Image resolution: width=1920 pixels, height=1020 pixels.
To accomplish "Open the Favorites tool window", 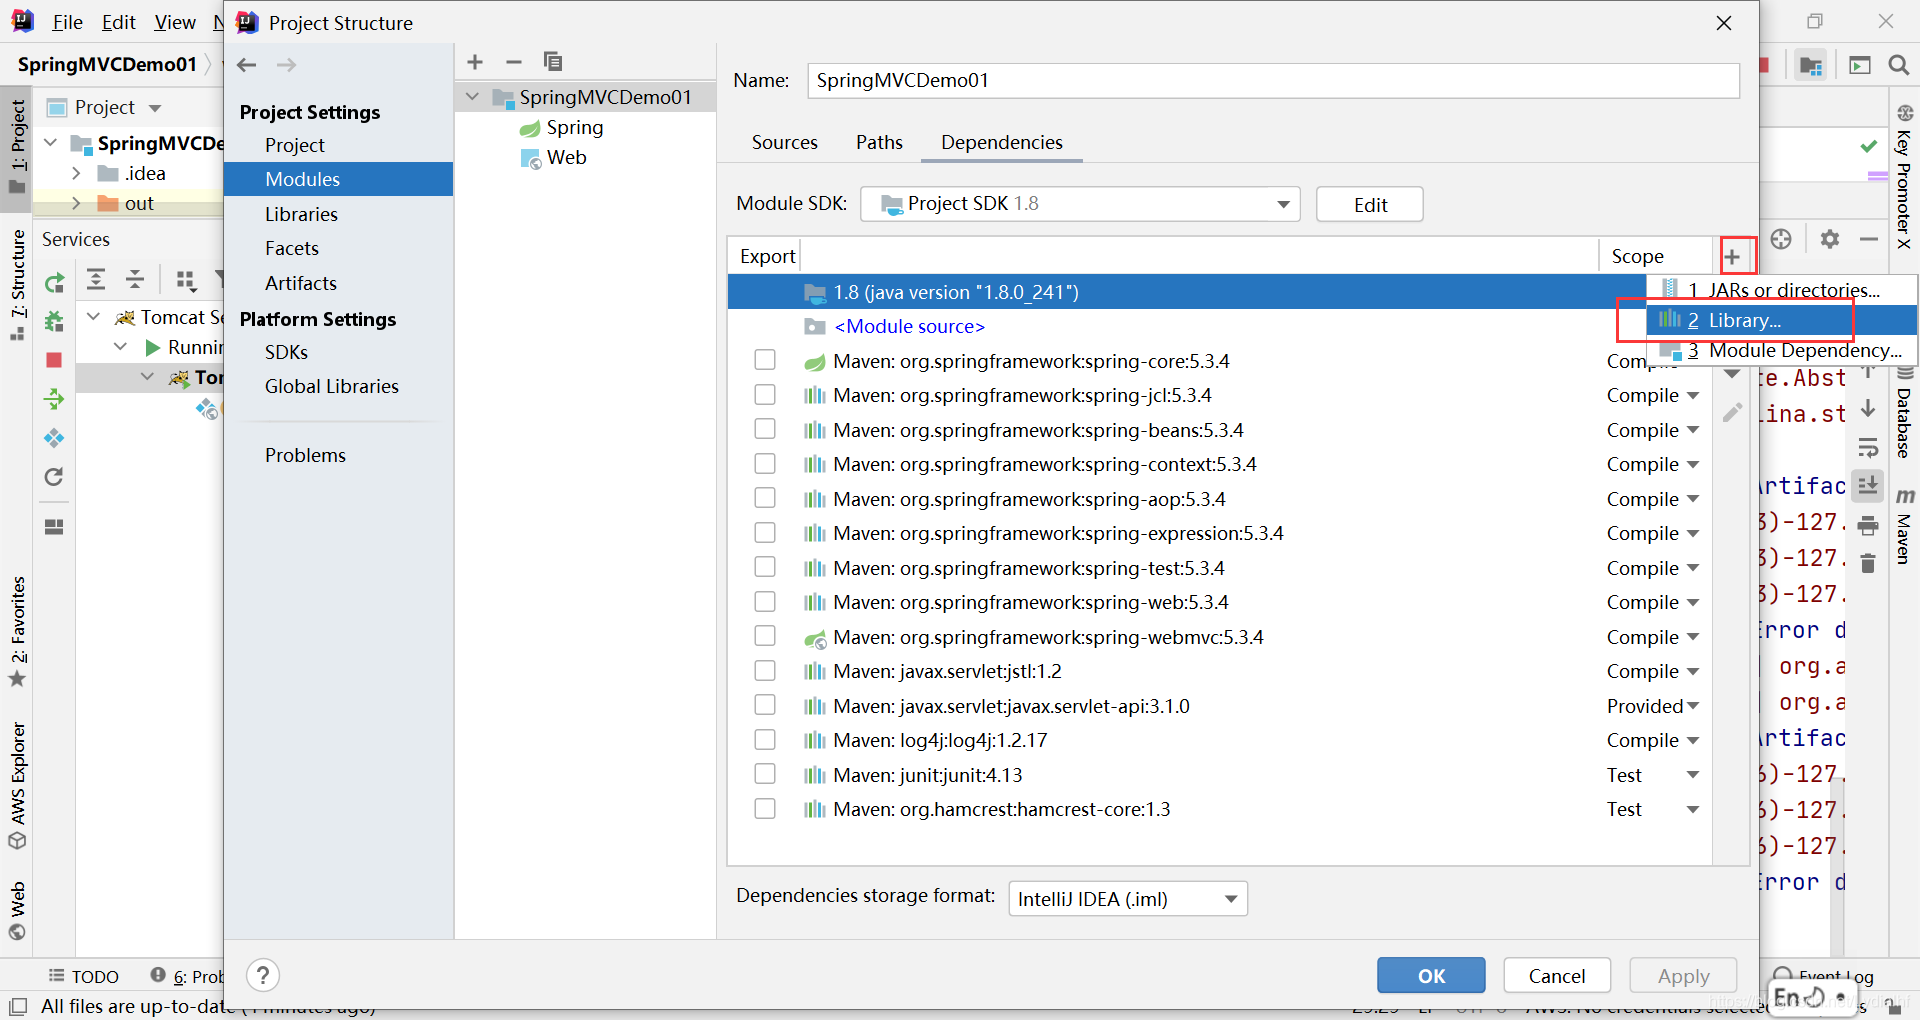I will (x=18, y=632).
